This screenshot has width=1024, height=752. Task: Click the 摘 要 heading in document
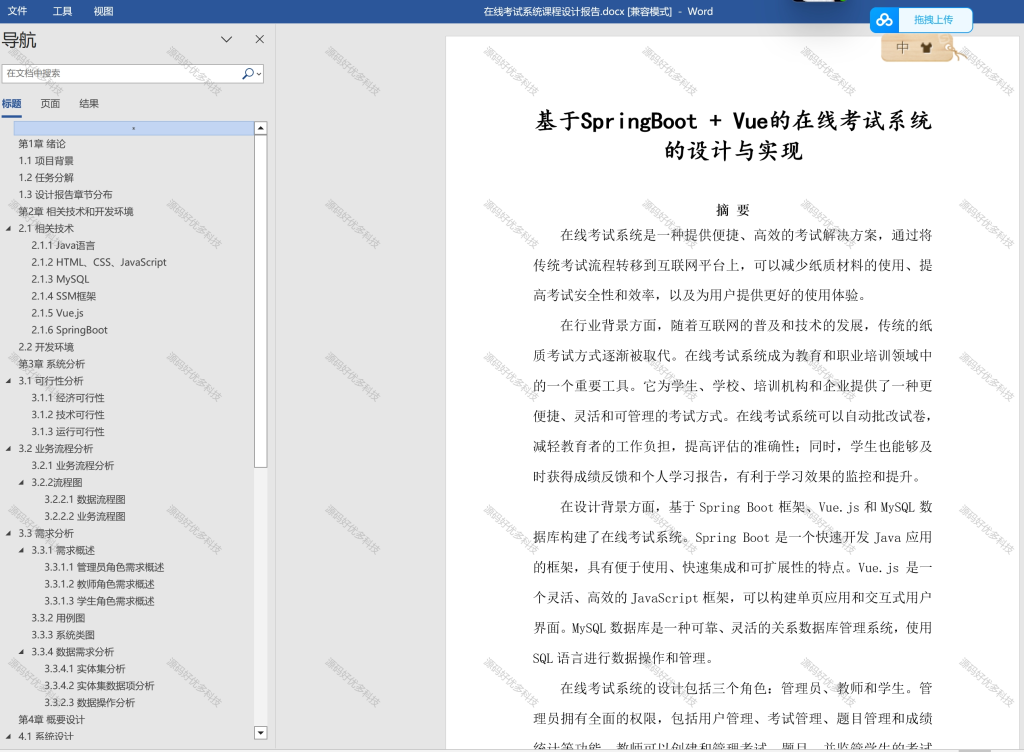(x=733, y=210)
